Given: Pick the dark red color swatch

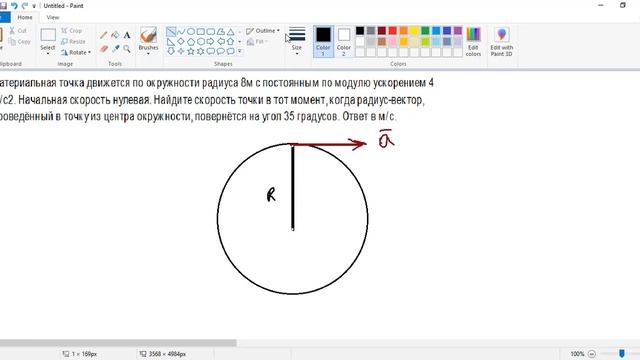Looking at the screenshot, I should click(x=382, y=31).
